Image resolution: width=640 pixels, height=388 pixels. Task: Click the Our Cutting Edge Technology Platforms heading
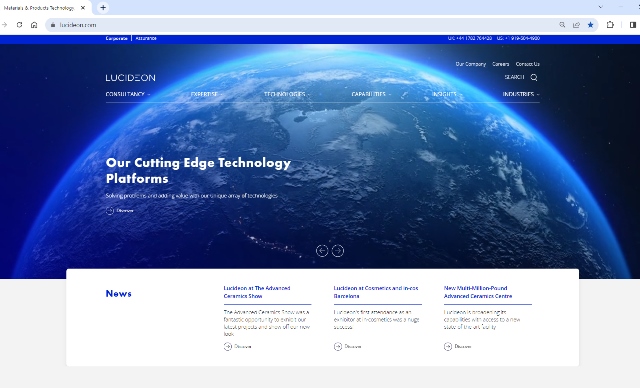(x=198, y=171)
